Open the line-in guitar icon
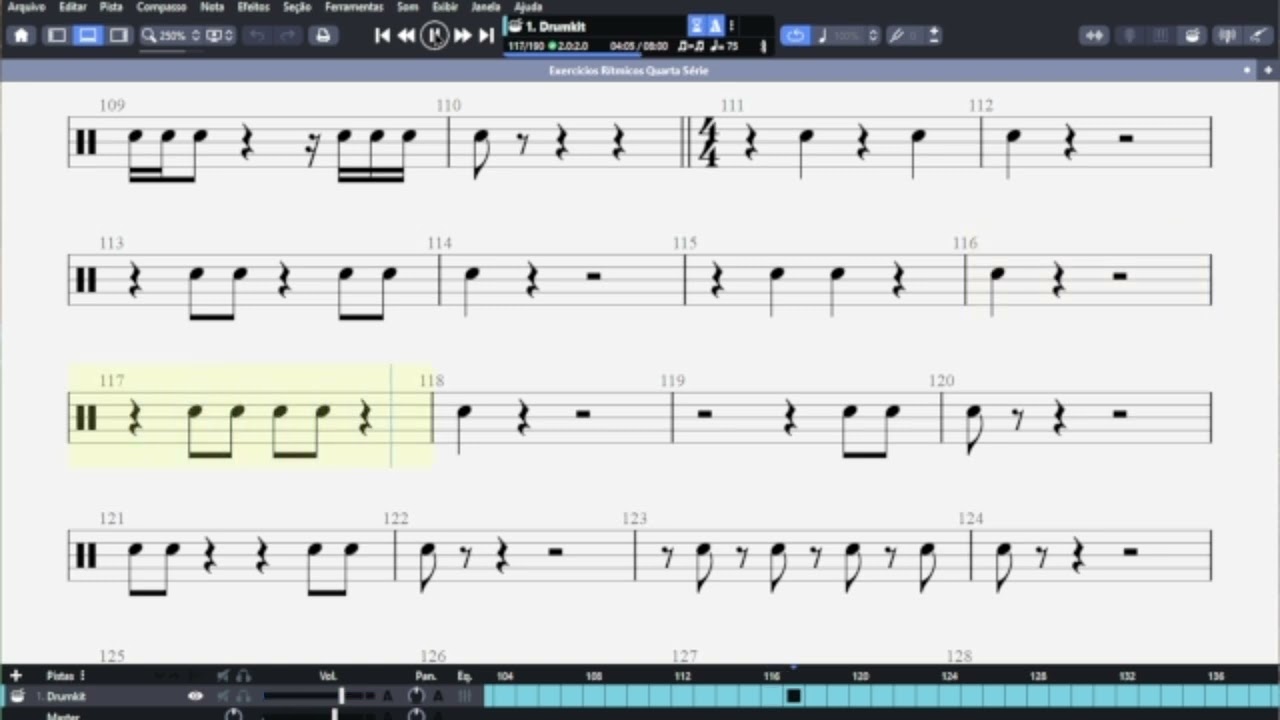 click(1258, 36)
